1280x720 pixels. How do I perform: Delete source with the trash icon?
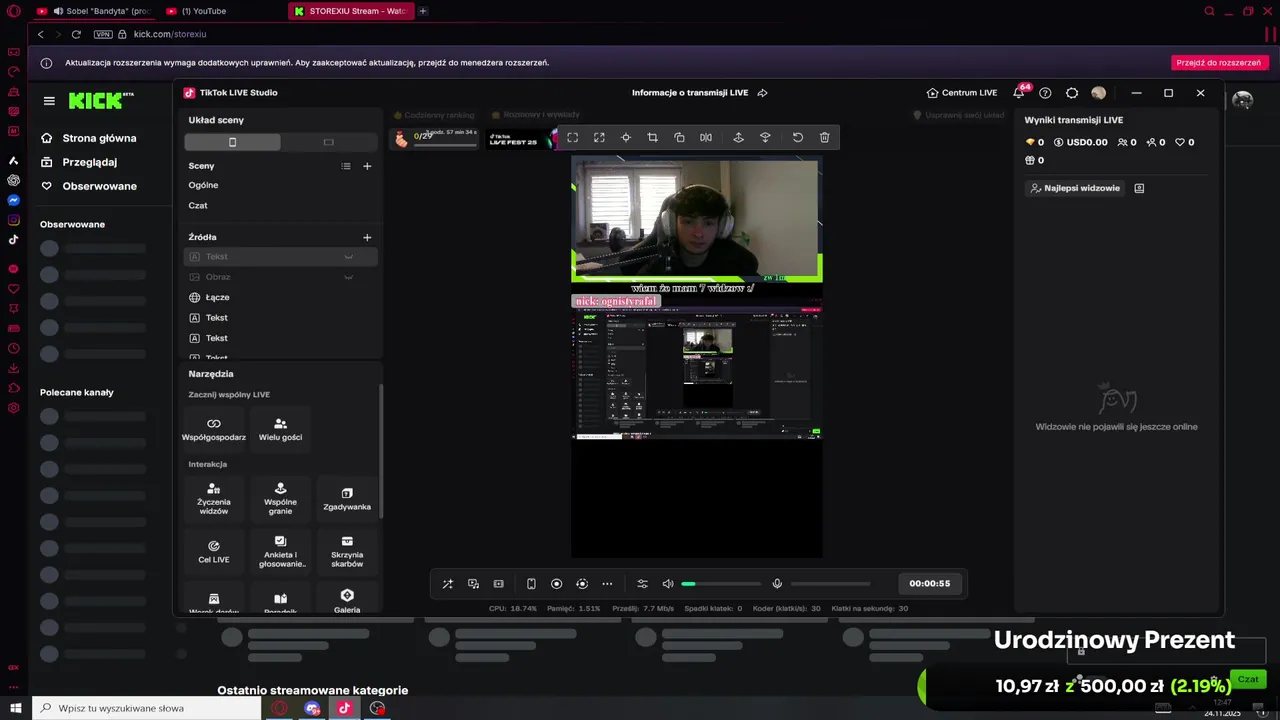[x=824, y=138]
